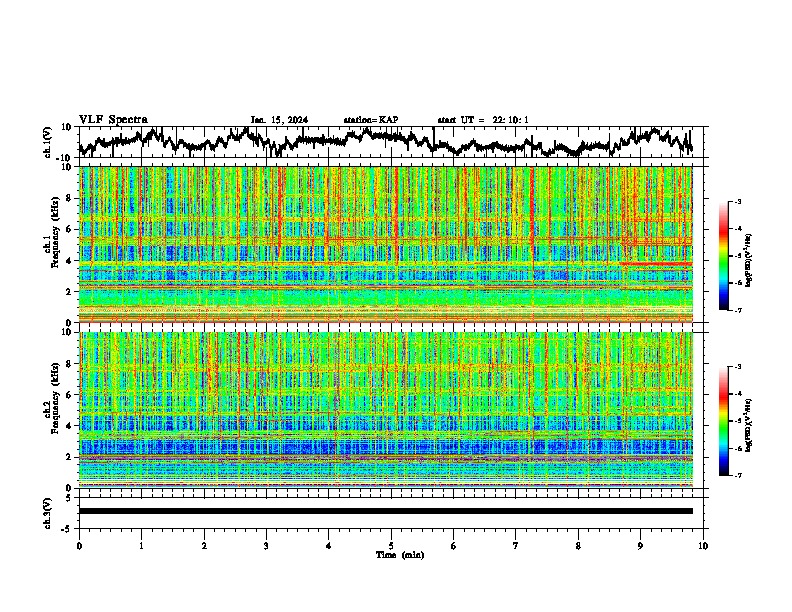Click tick label '7' on the Time axis

[x=516, y=546]
